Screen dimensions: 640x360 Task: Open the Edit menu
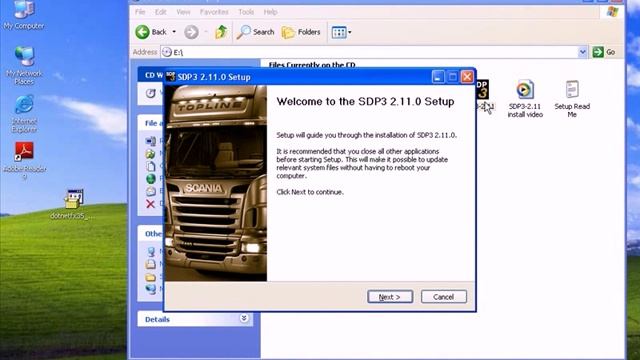(160, 12)
